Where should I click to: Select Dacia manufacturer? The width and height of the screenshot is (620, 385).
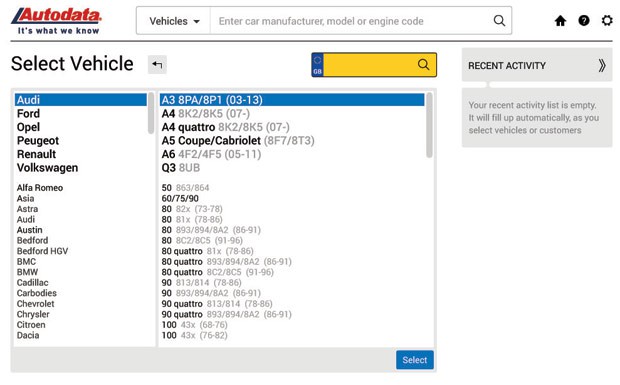coord(28,335)
